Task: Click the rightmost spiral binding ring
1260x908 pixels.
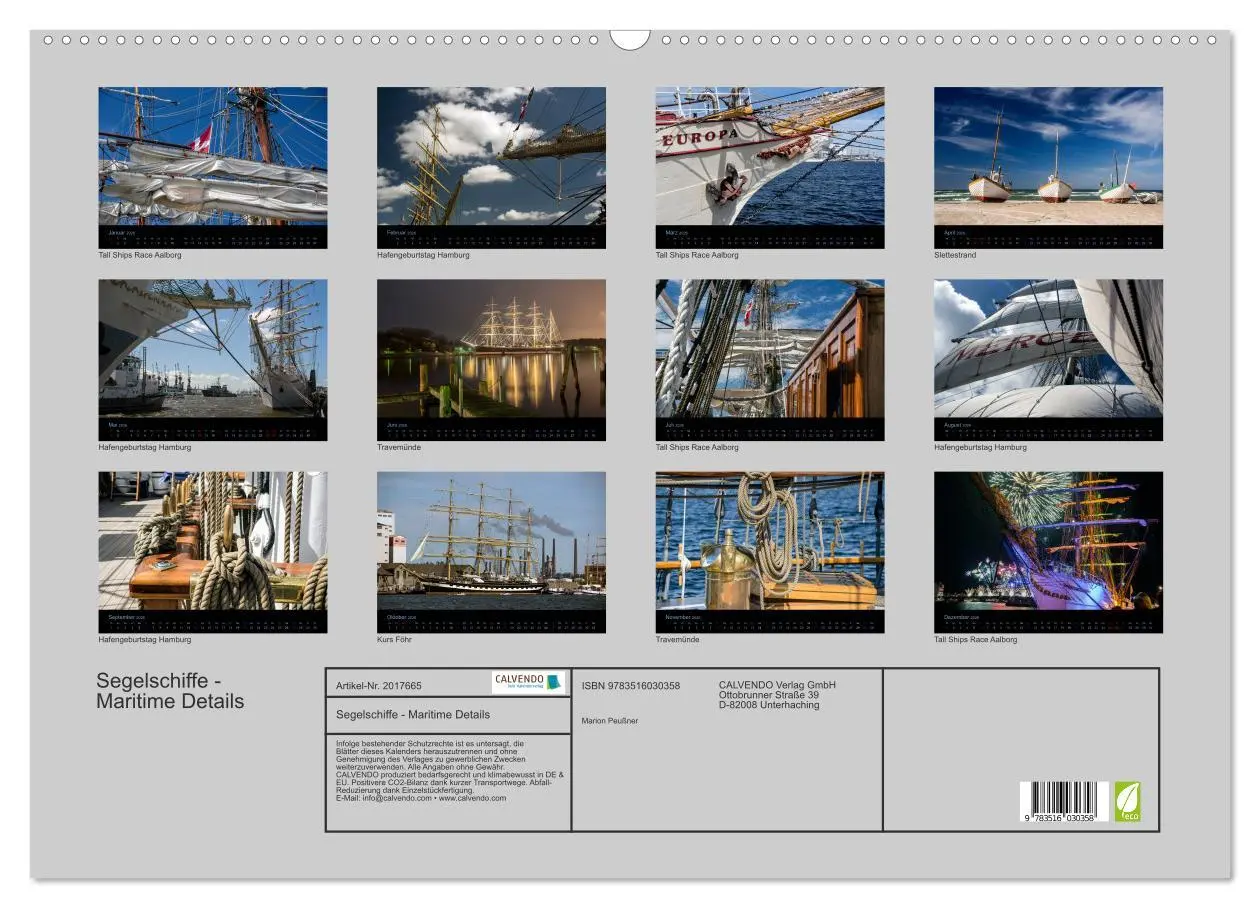Action: click(1210, 38)
